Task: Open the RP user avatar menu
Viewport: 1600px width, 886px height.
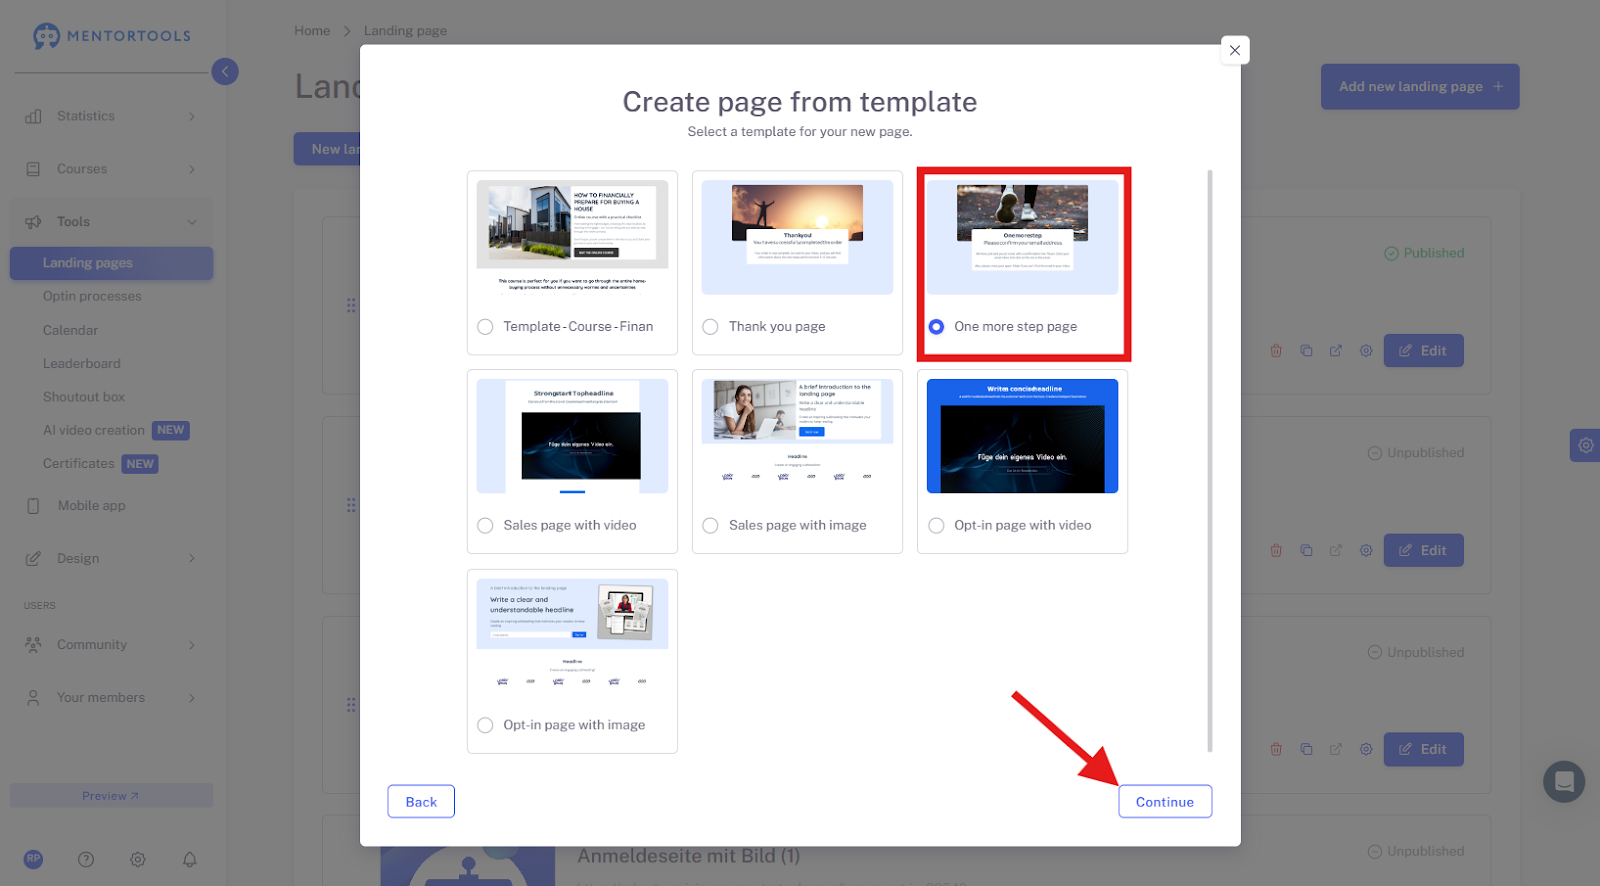Action: [x=33, y=859]
